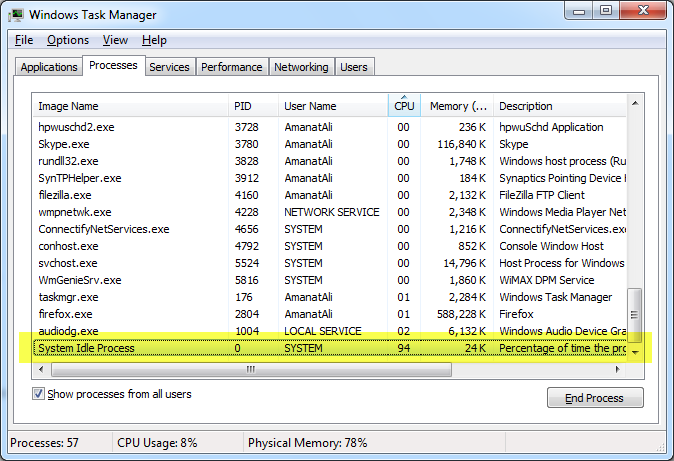Switch to the Applications tab

pos(48,67)
